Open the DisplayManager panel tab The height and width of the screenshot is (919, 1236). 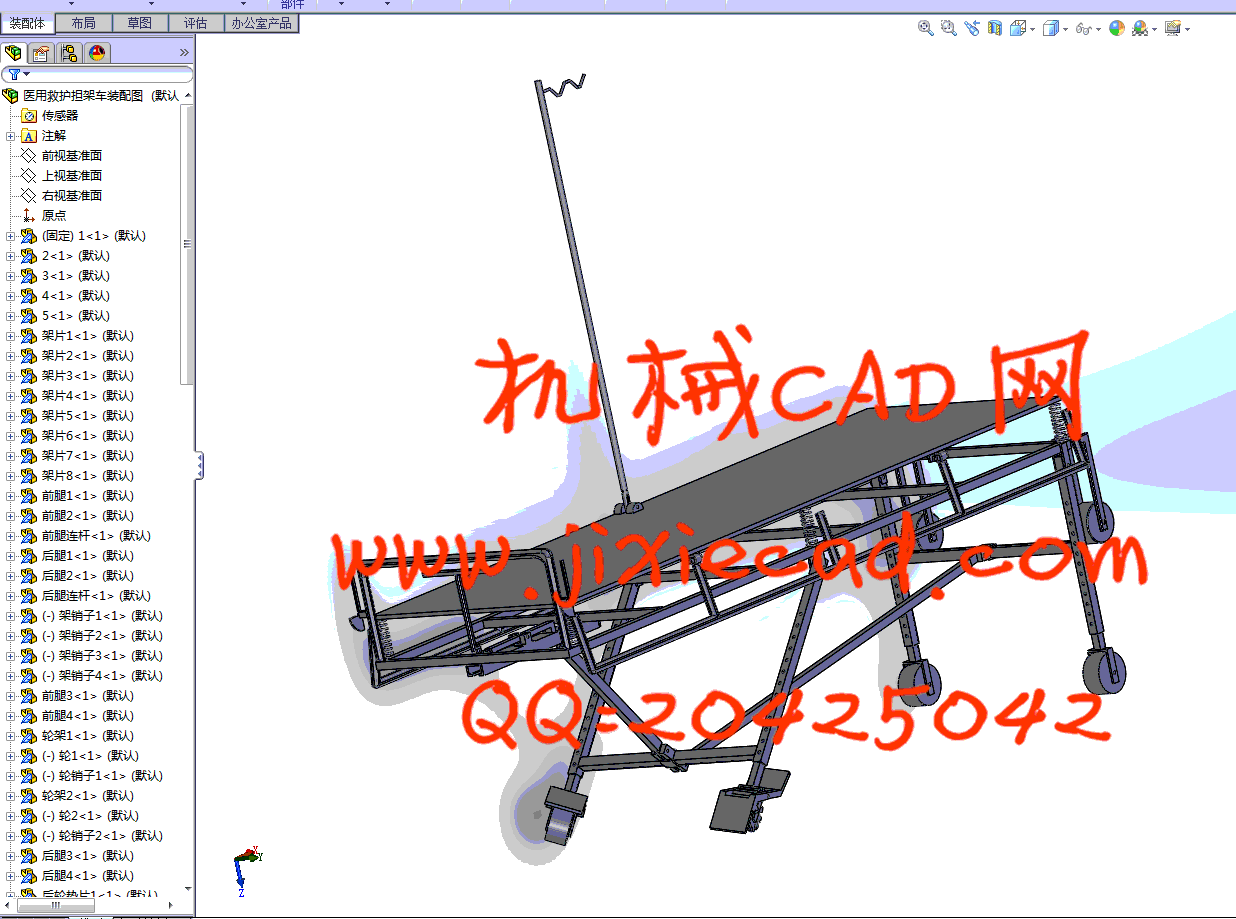coord(97,53)
